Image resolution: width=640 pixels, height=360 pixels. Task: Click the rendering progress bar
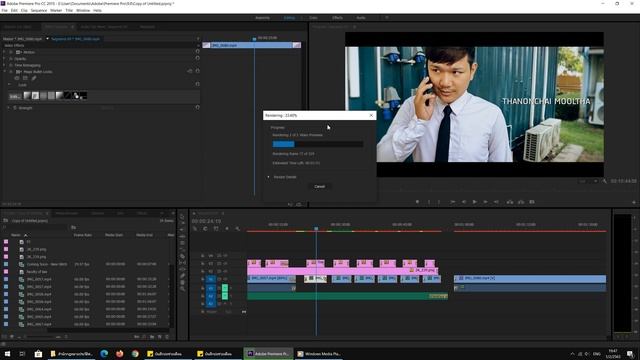[x=318, y=144]
